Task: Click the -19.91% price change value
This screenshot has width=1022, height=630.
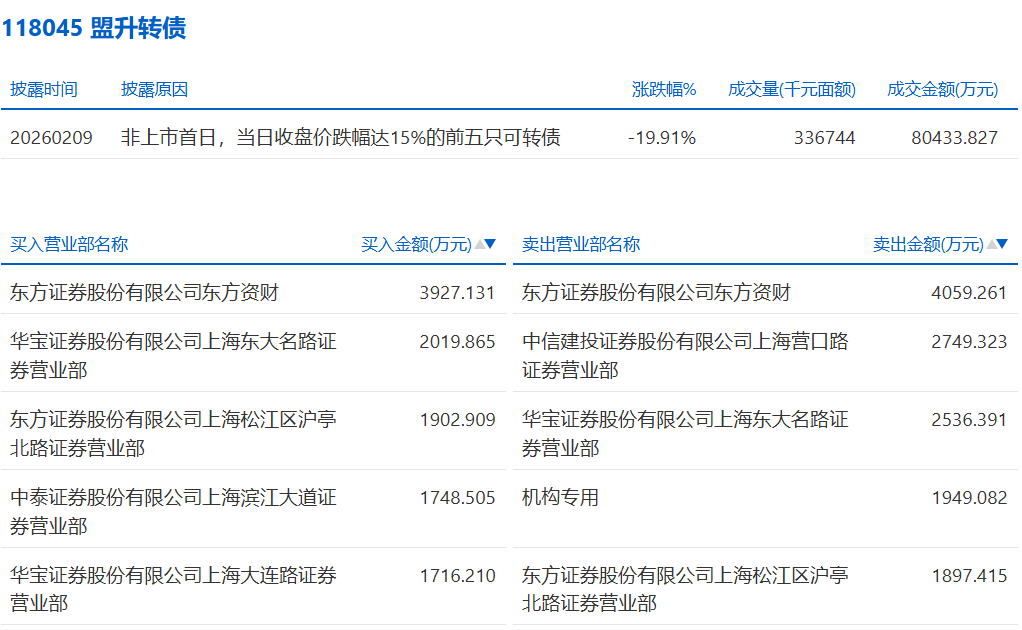Action: click(661, 138)
